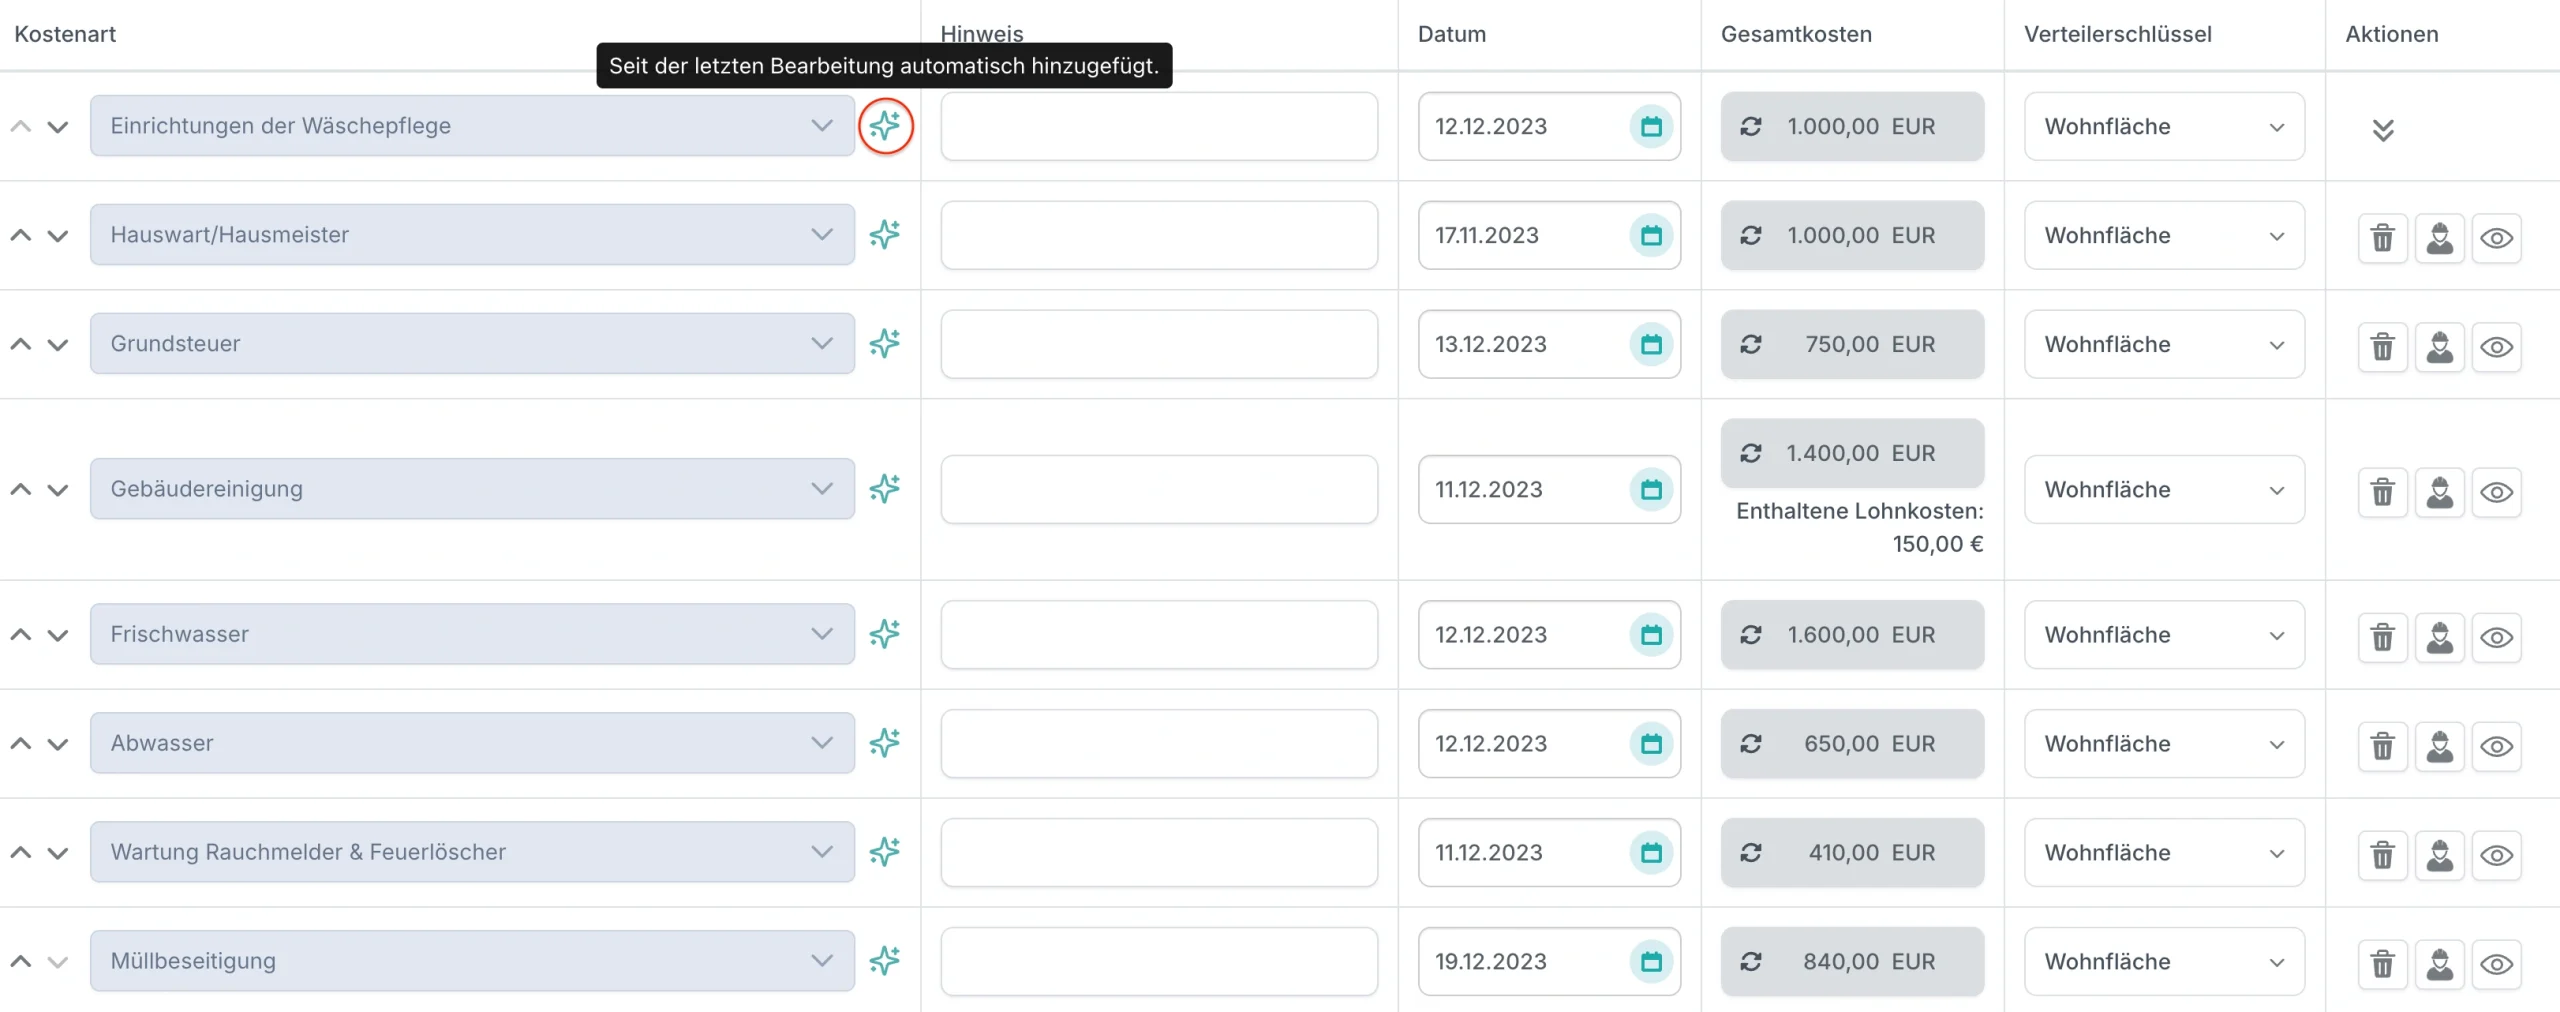Open calendar picker for date 17.11.2023
Viewport: 2560px width, 1012px height.
coord(1651,235)
